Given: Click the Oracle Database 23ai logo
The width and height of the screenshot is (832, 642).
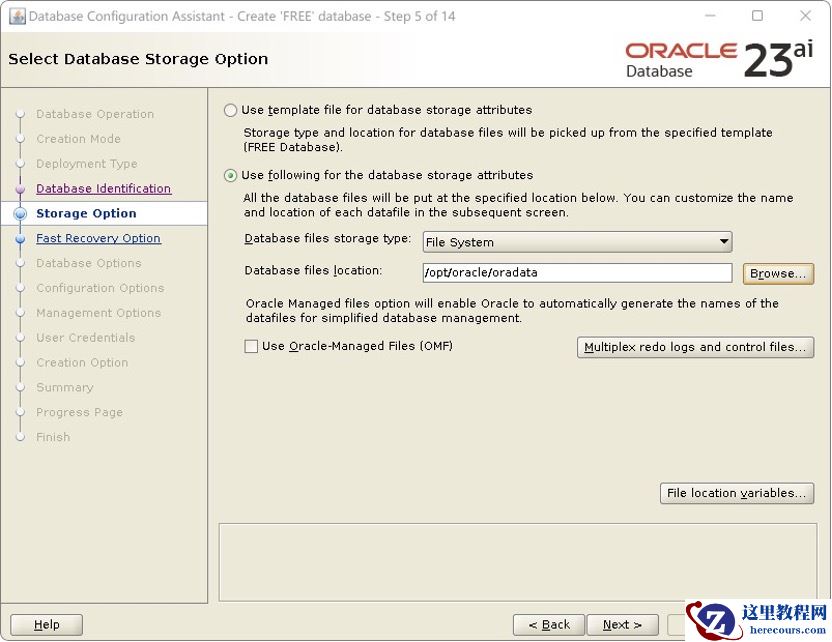Looking at the screenshot, I should click(x=719, y=59).
